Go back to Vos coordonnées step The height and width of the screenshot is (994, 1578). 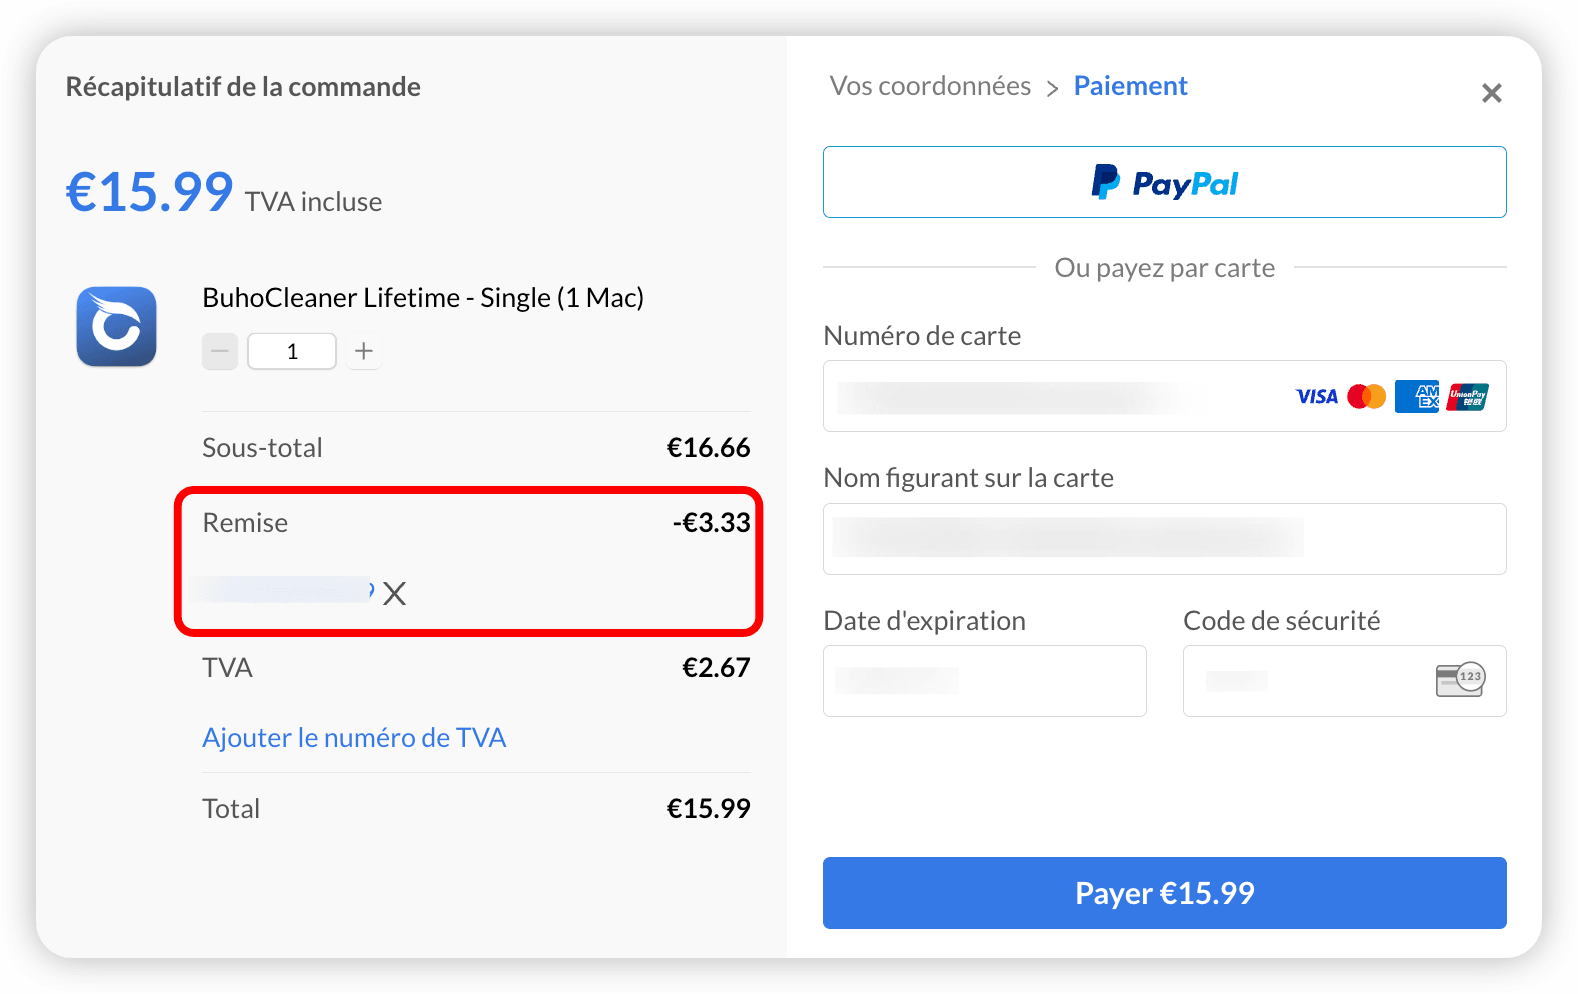[x=930, y=86]
